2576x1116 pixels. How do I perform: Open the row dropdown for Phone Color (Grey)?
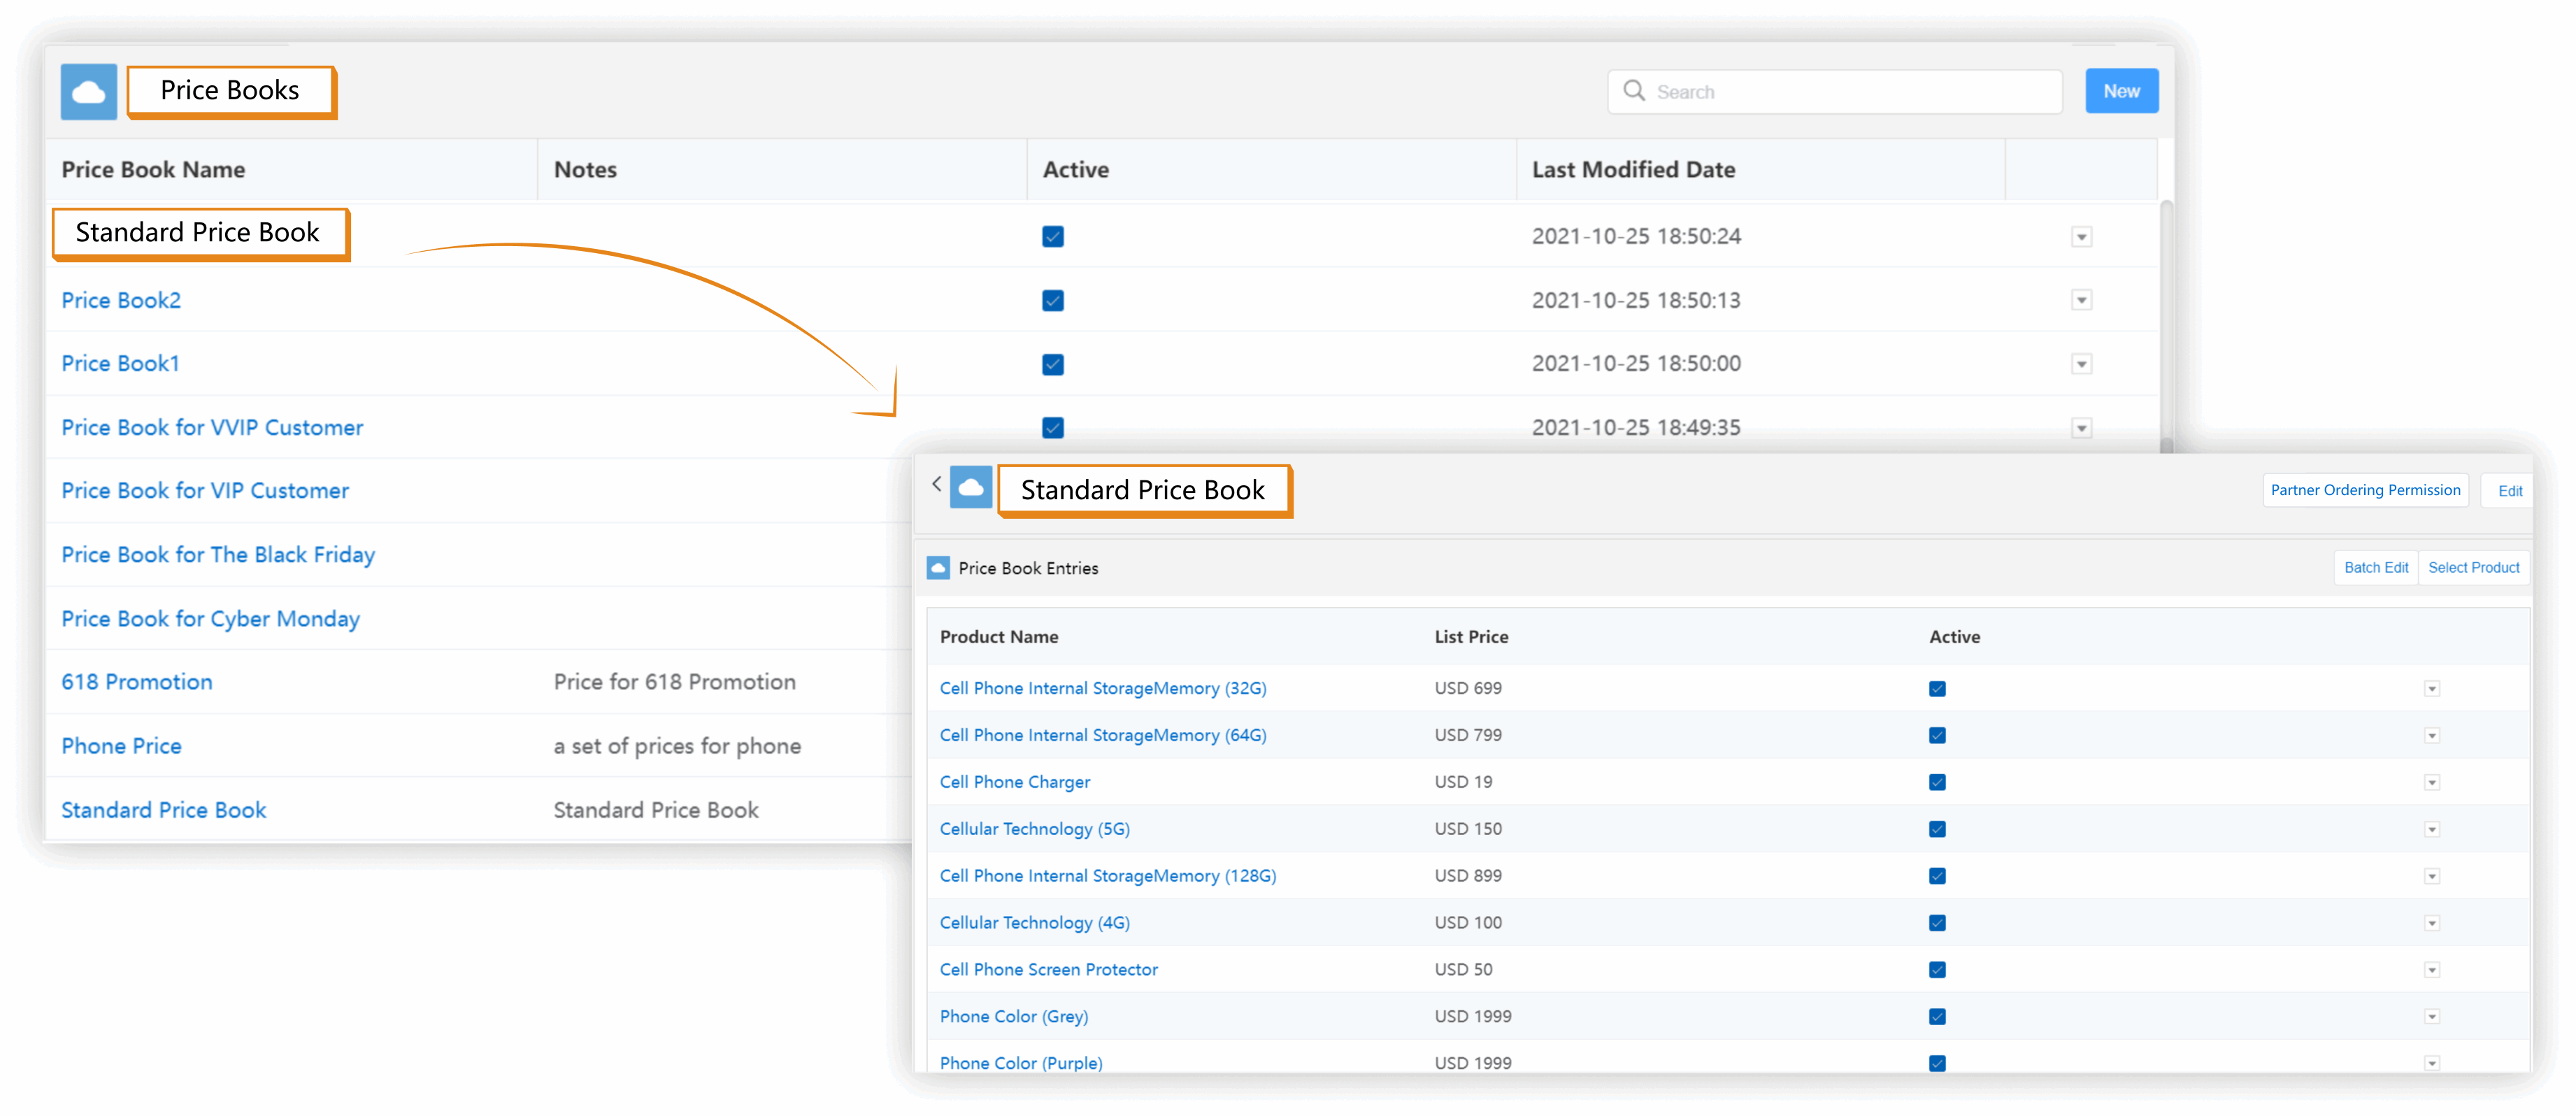click(2431, 1016)
